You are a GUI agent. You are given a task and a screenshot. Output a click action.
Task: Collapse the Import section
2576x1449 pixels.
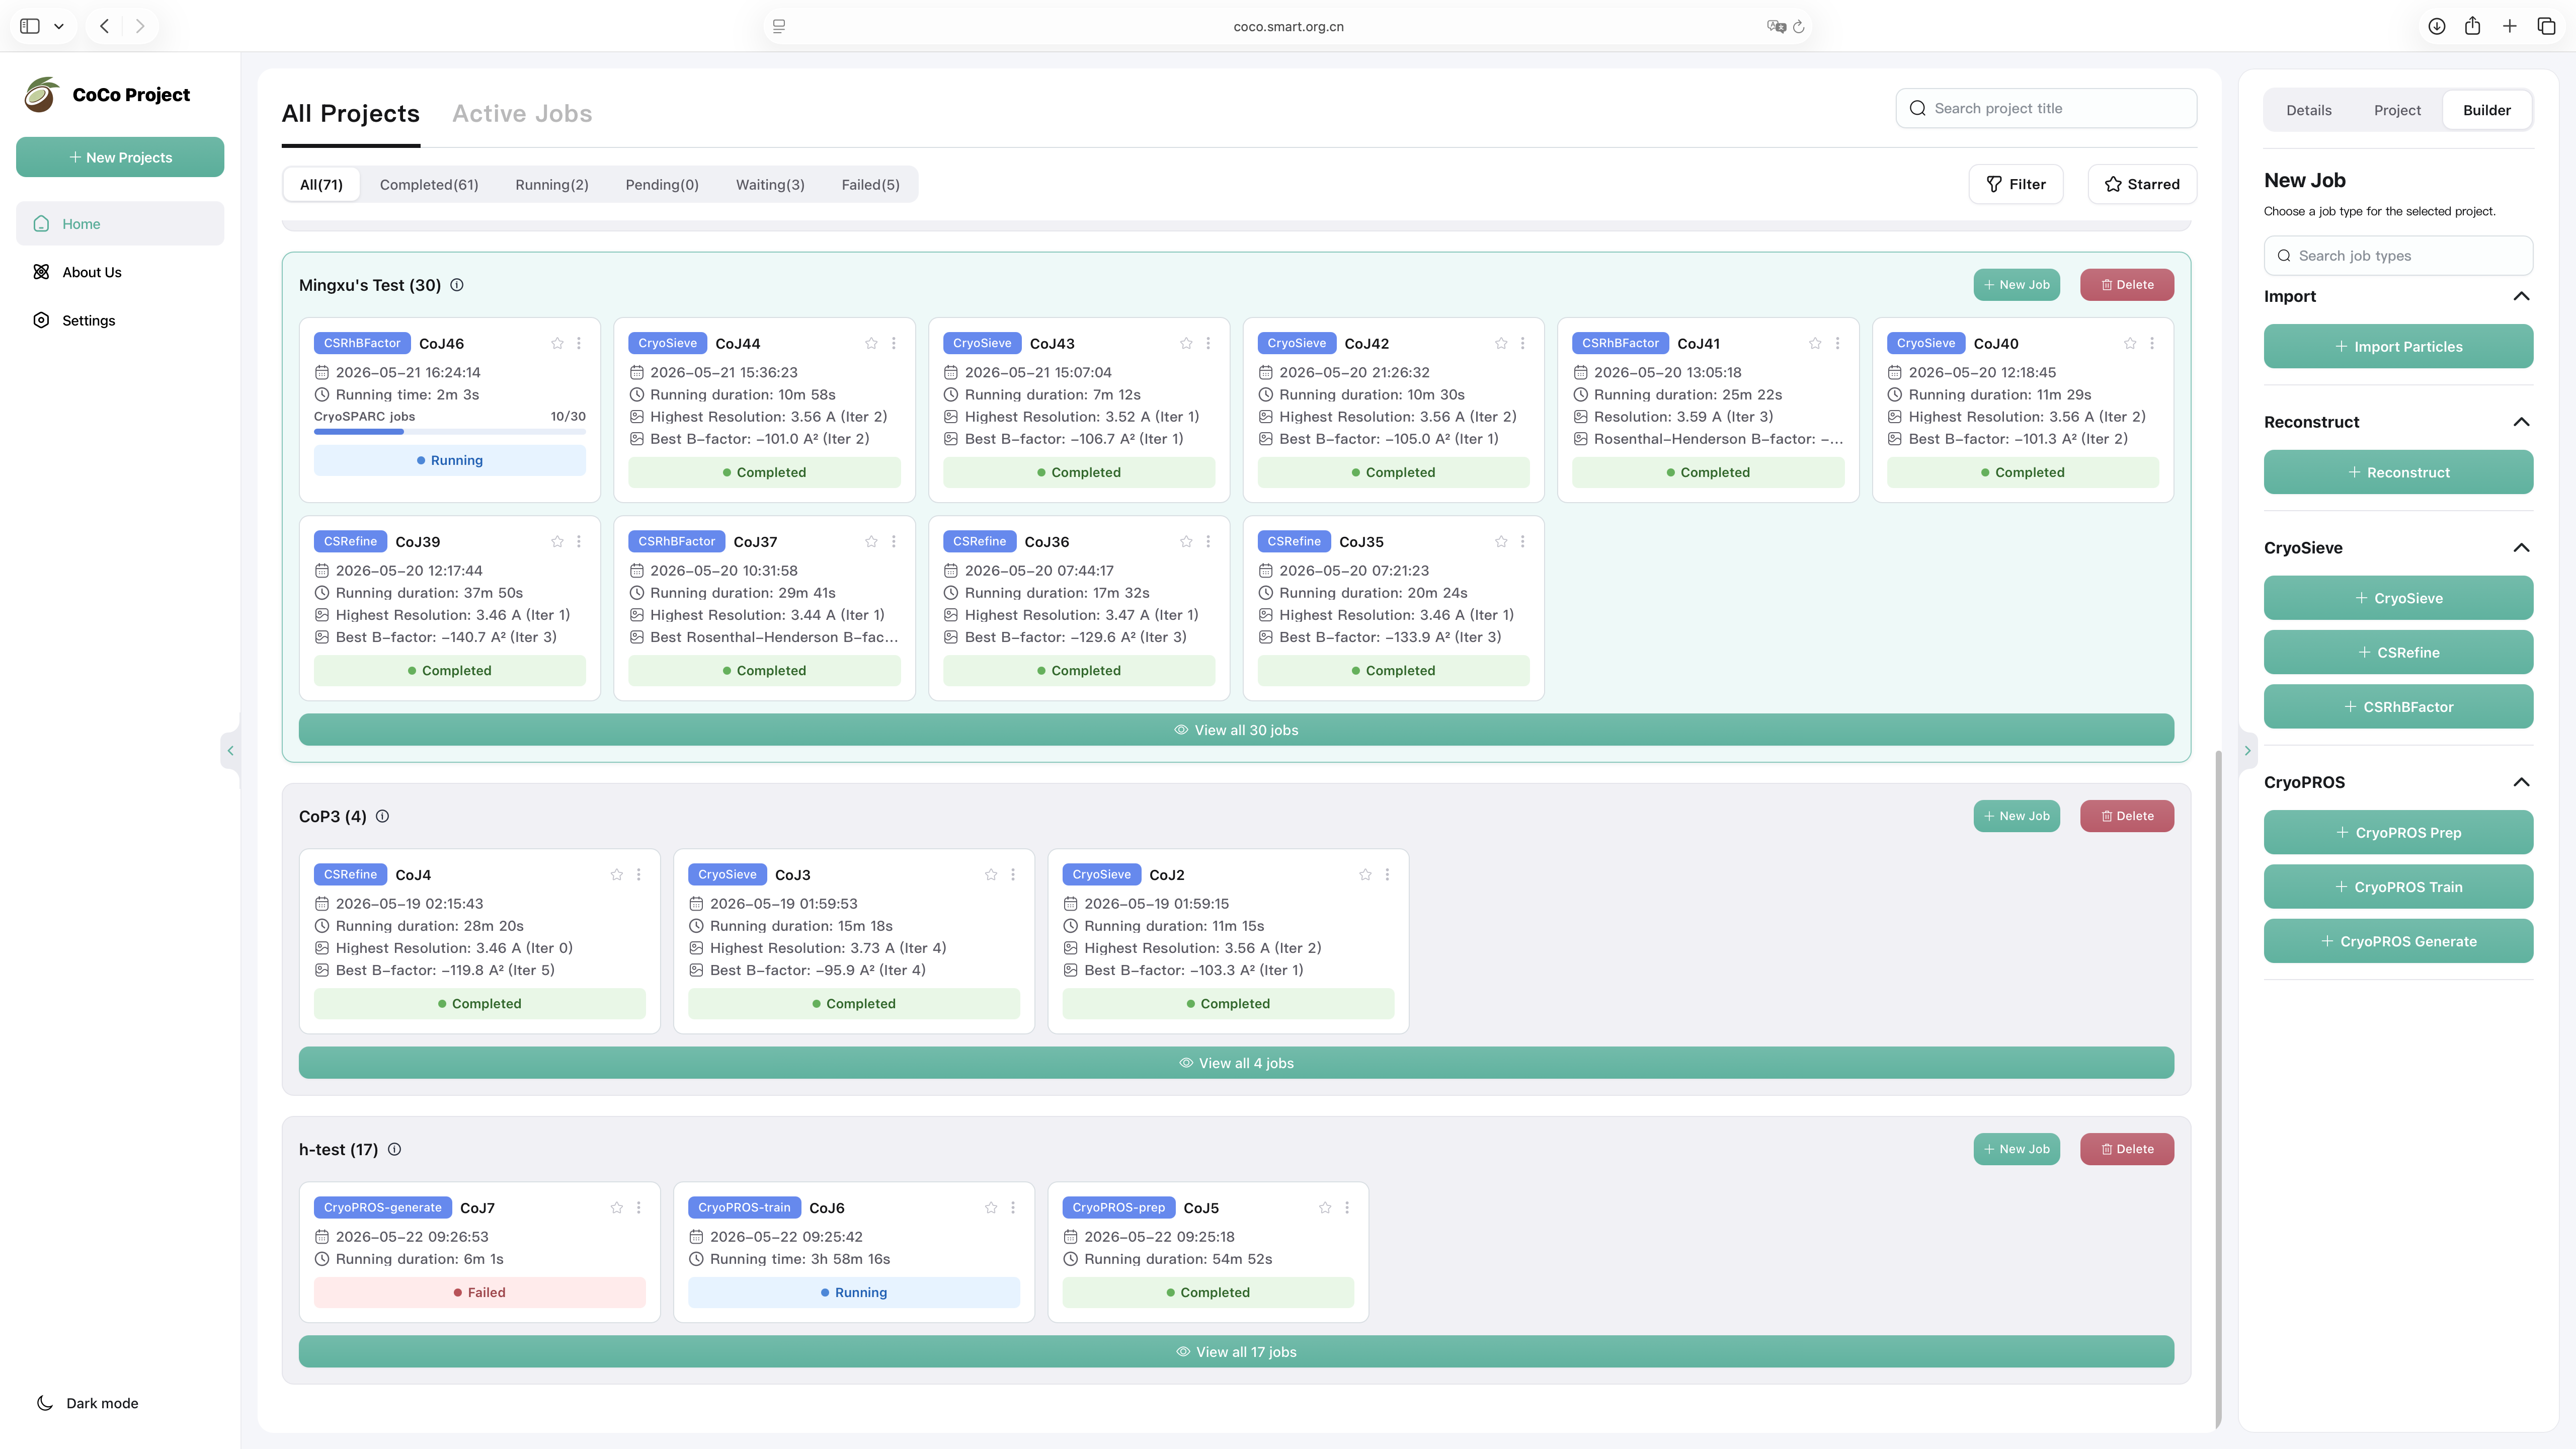tap(2521, 296)
